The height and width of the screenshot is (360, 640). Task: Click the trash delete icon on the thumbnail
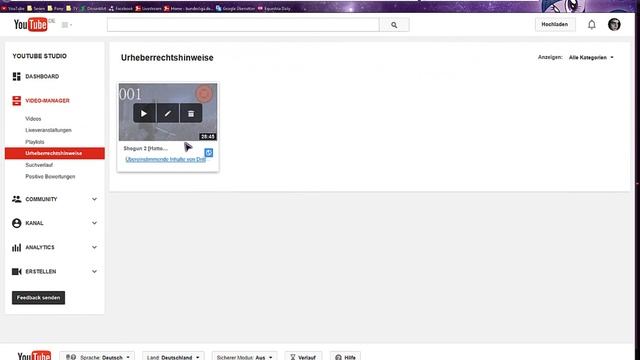click(x=191, y=113)
